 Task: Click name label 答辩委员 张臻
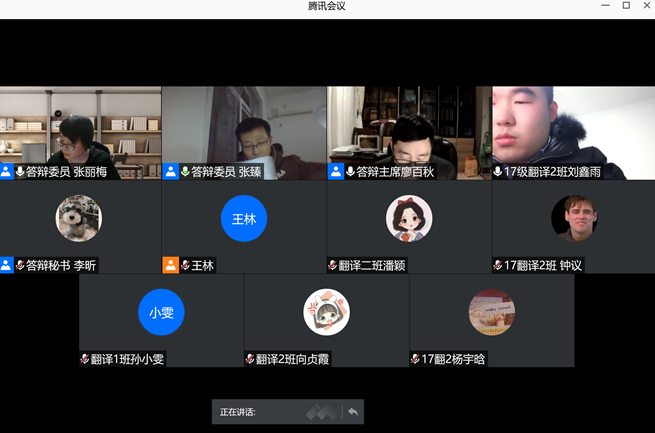click(x=226, y=172)
